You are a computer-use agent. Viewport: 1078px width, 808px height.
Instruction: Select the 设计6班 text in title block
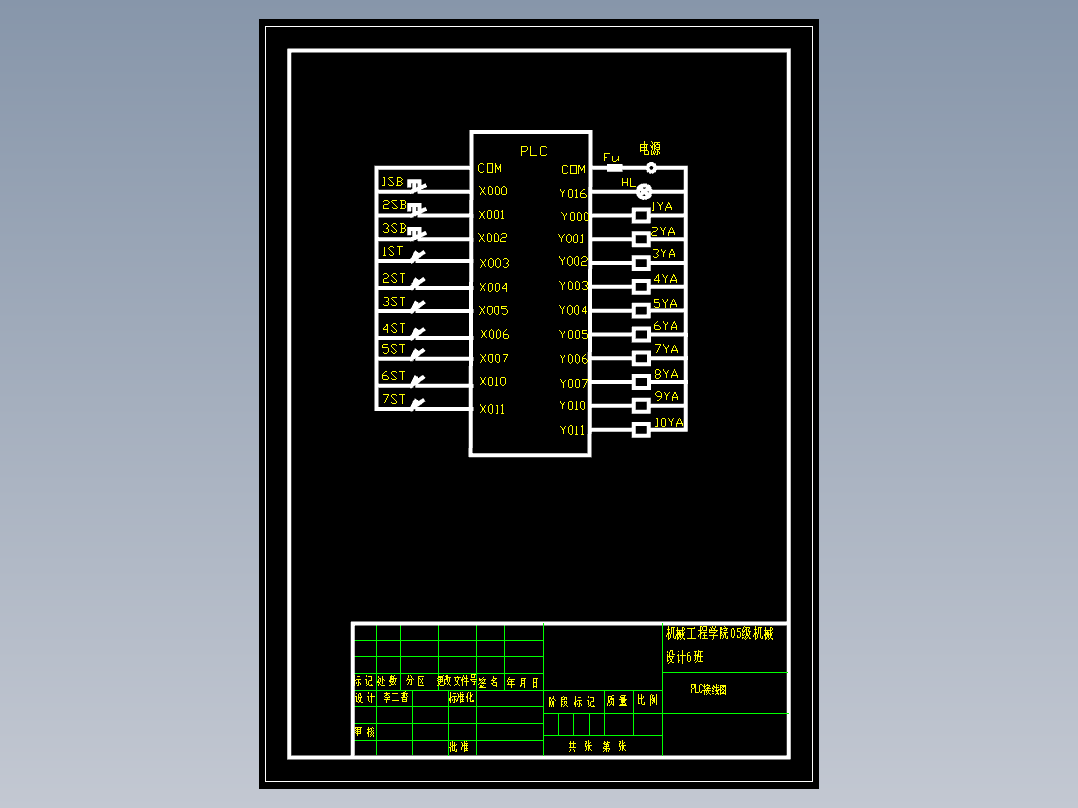pos(685,657)
